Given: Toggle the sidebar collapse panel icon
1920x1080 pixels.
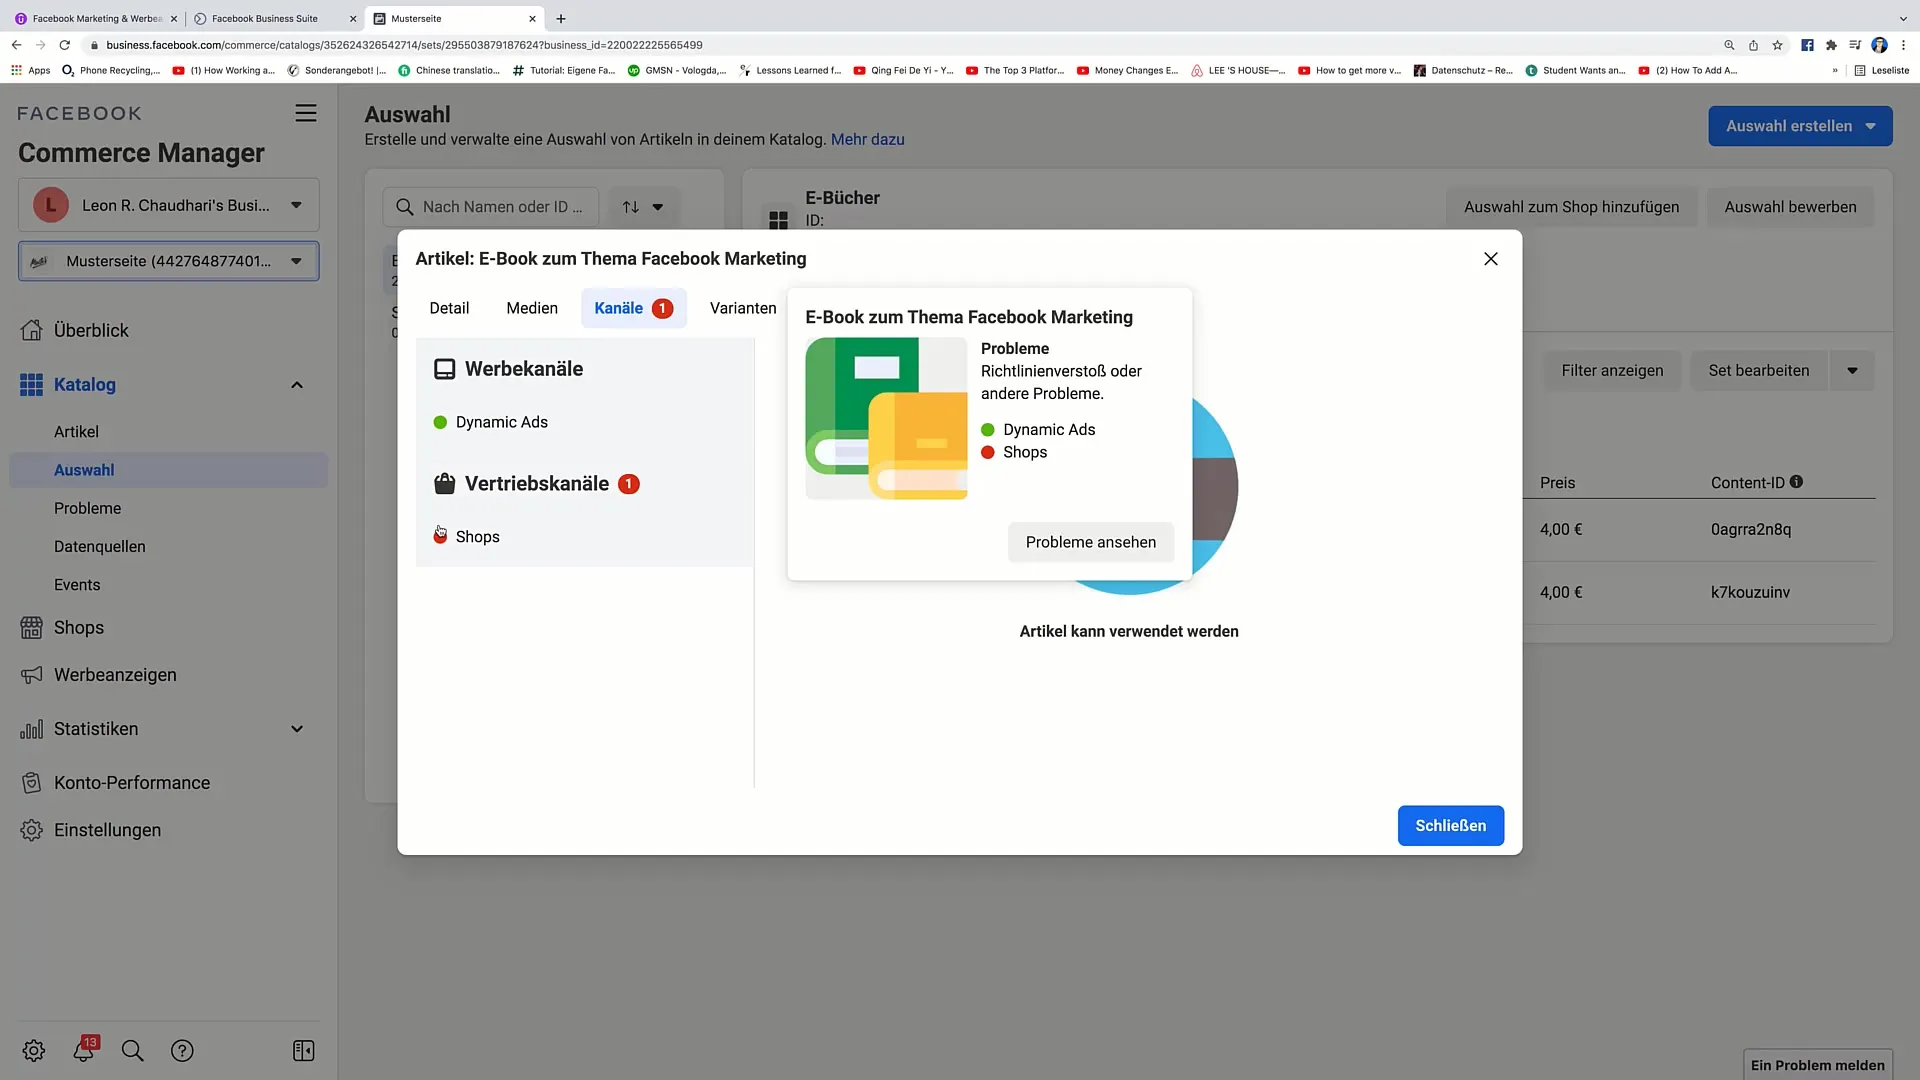Looking at the screenshot, I should pos(304,1051).
